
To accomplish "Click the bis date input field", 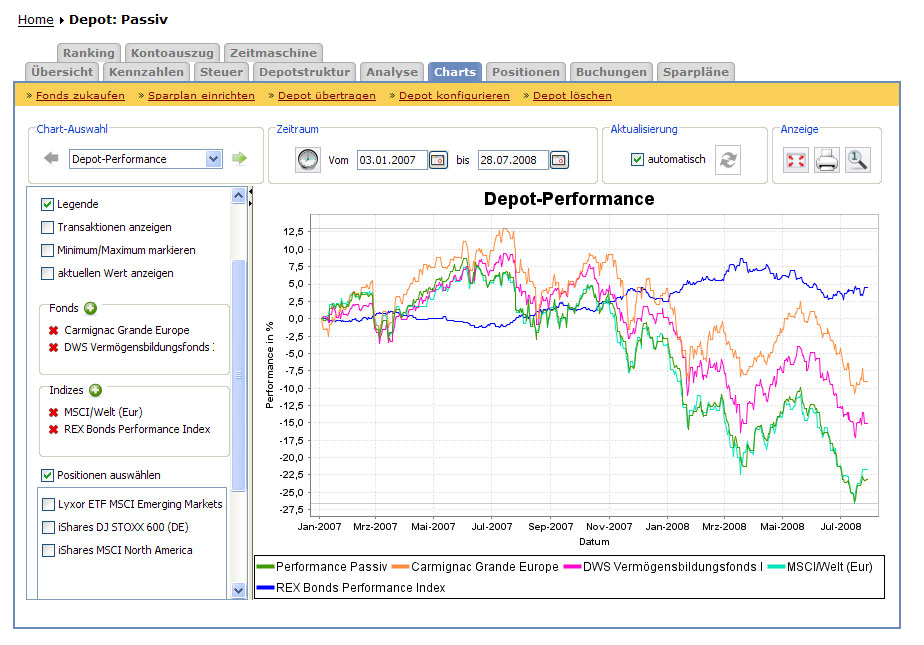I will coord(511,160).
